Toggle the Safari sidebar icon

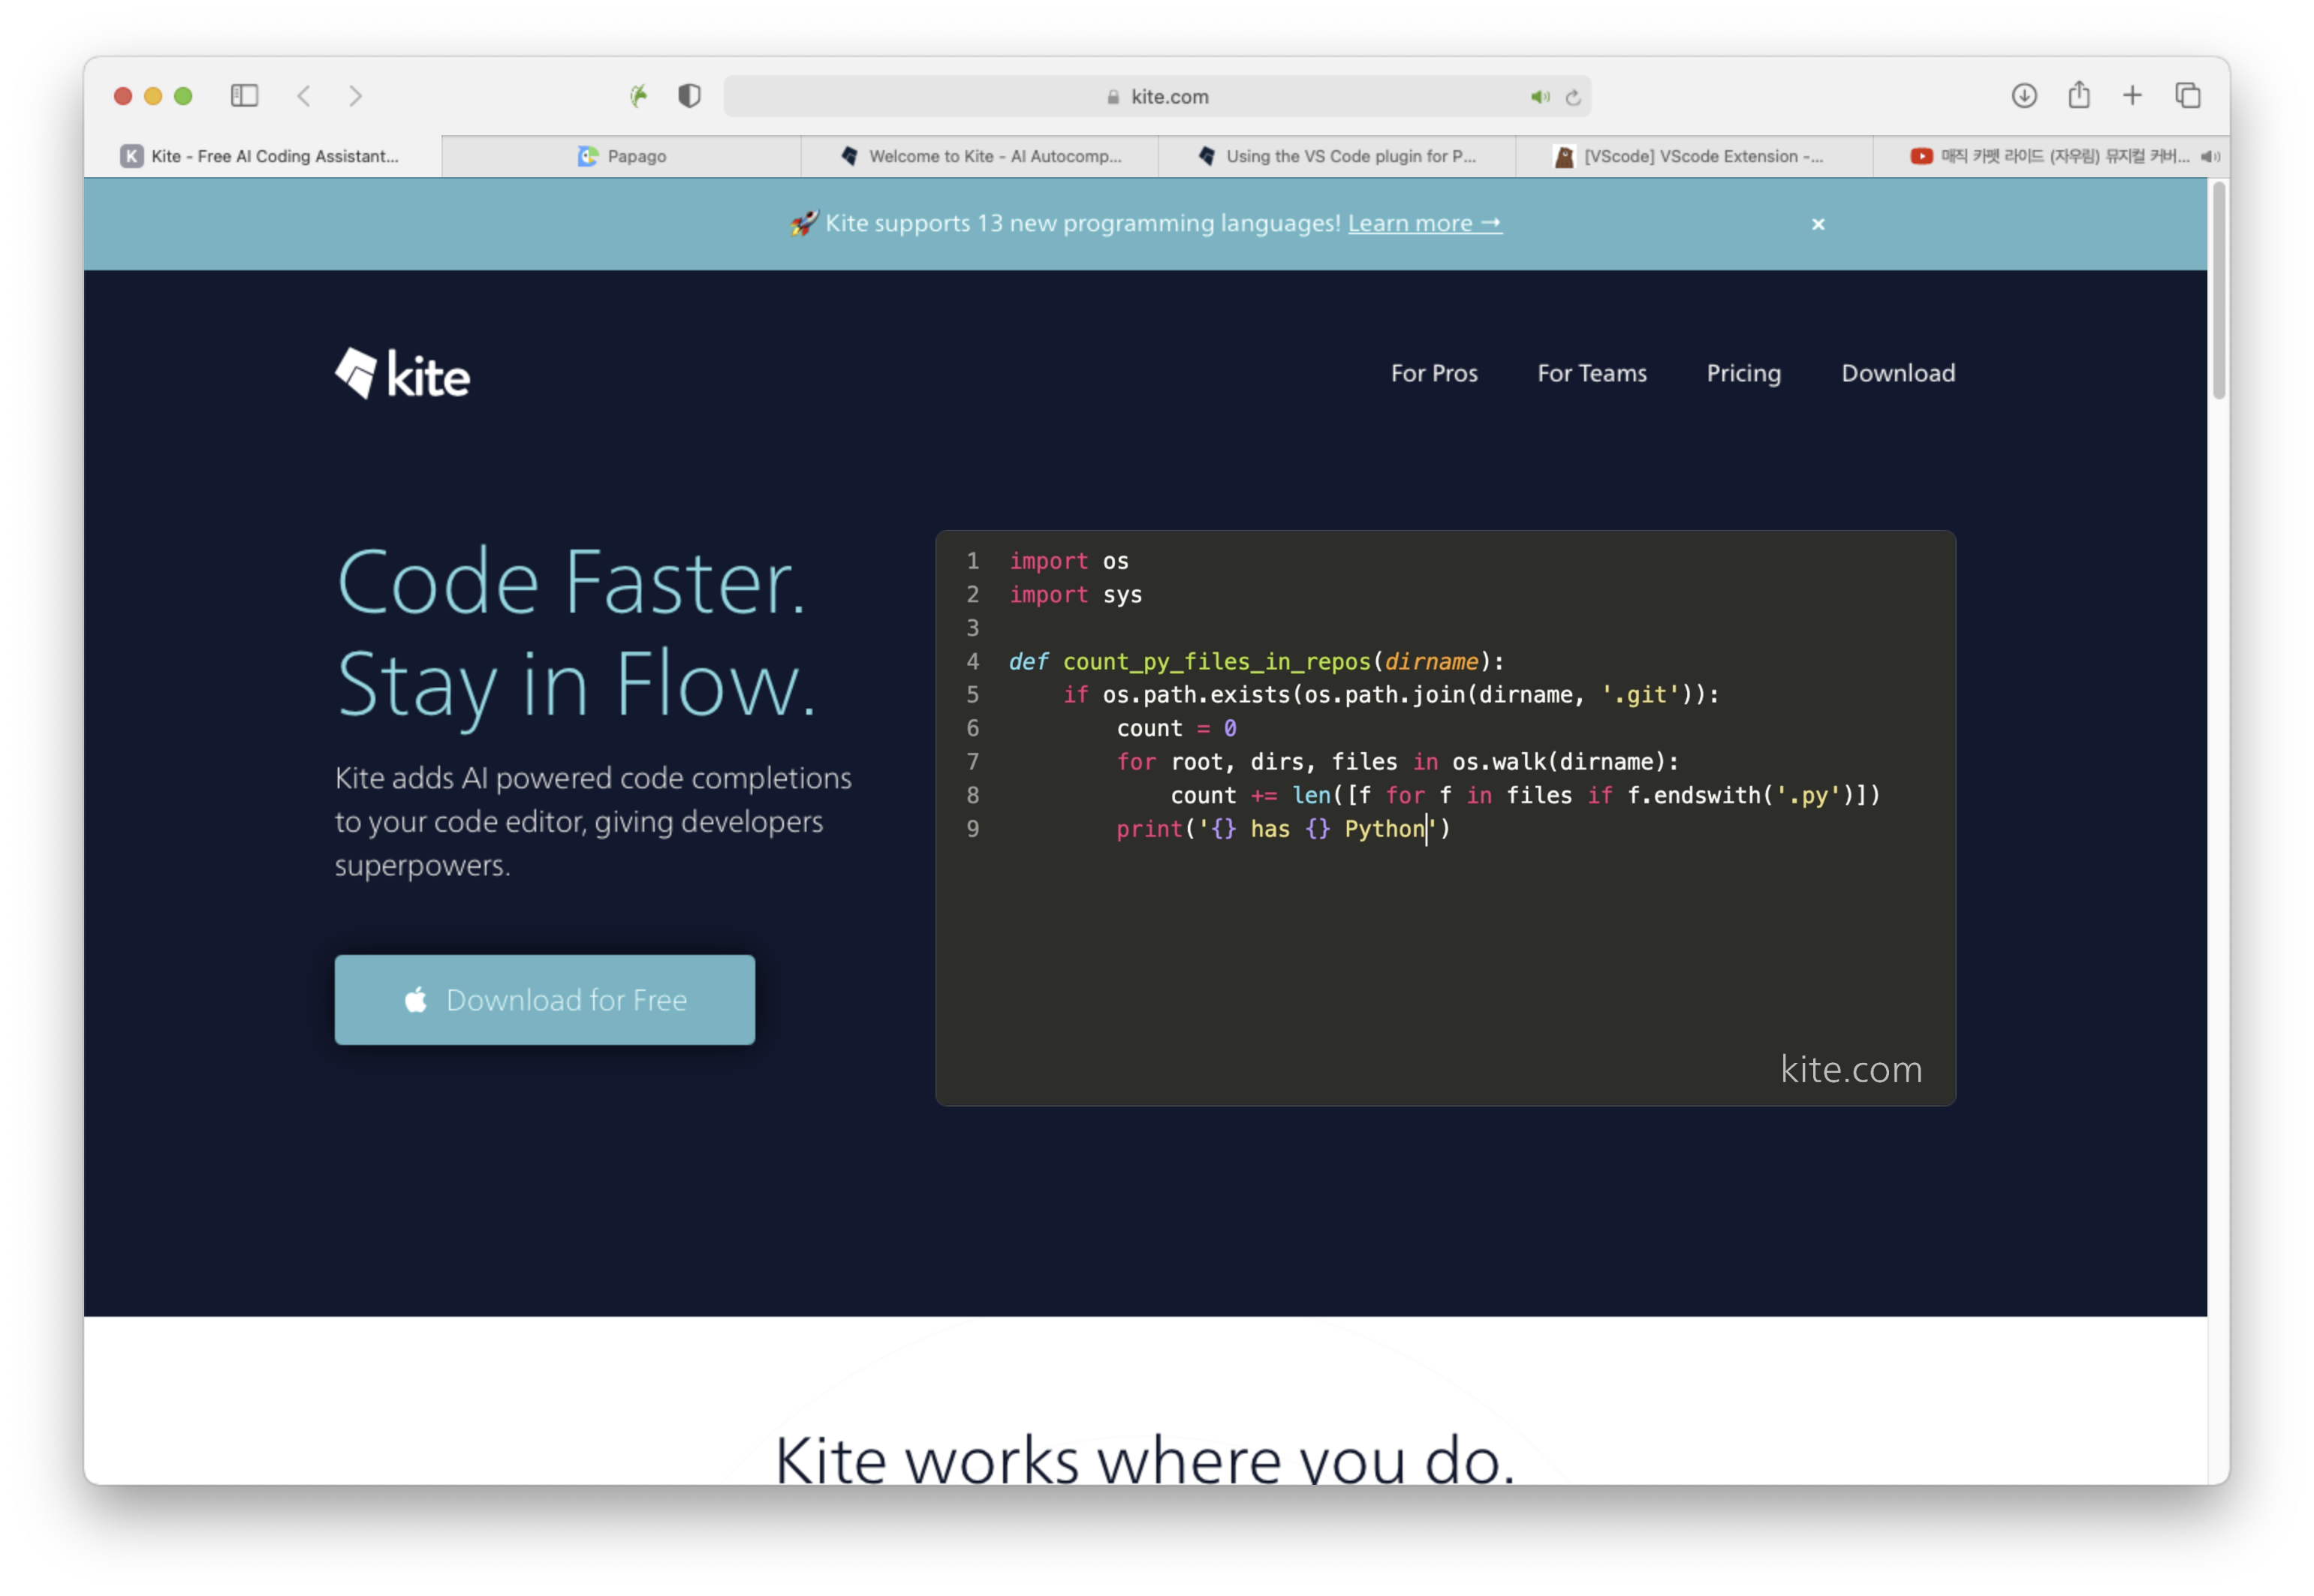(244, 96)
